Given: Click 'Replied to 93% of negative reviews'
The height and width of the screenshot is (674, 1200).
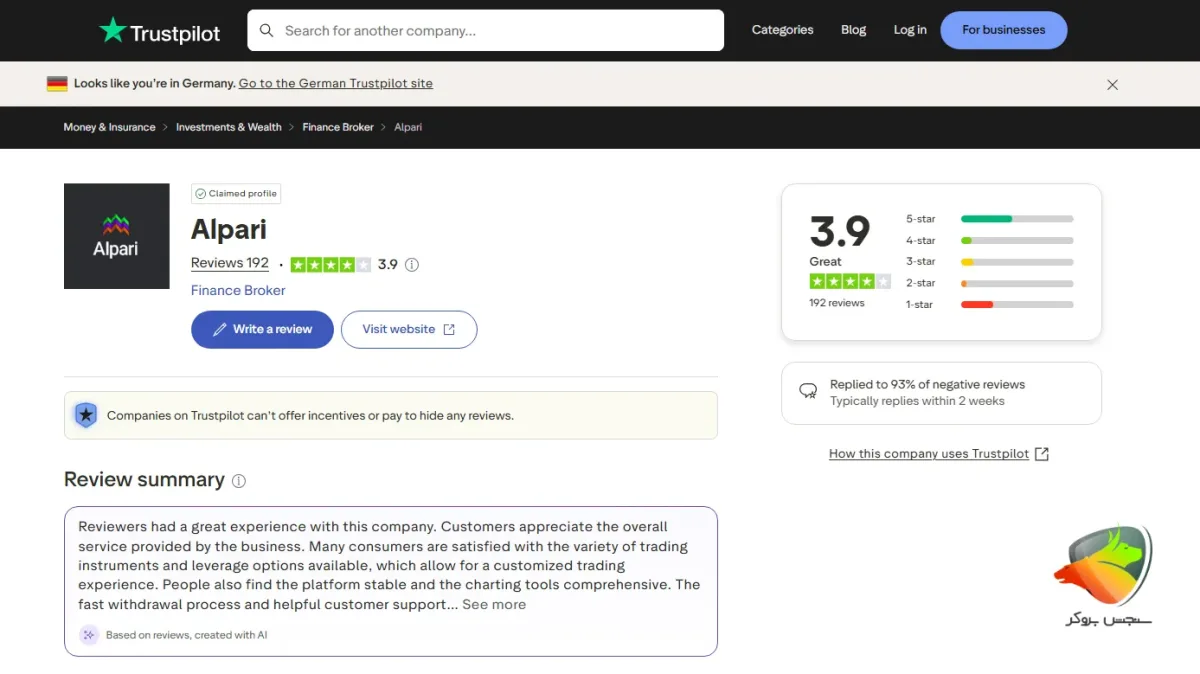Looking at the screenshot, I should click(927, 384).
